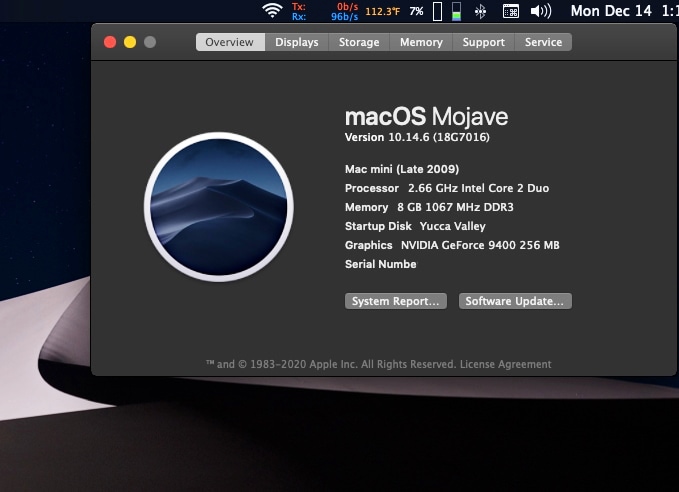Open the Service tab
Screen dimensions: 679x492
coord(543,42)
